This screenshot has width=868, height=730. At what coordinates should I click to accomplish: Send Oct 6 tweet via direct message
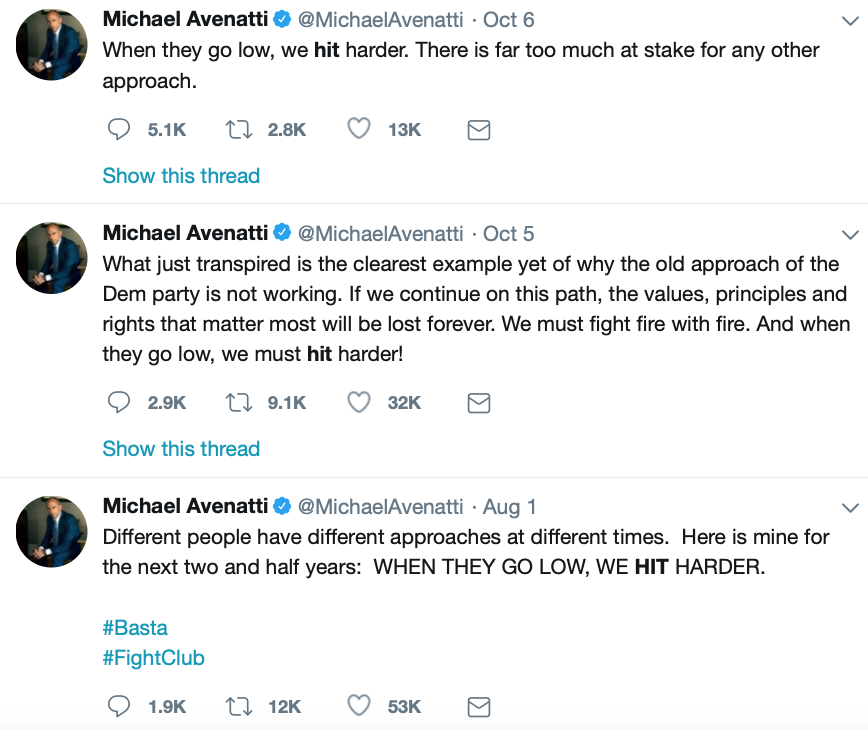(479, 130)
